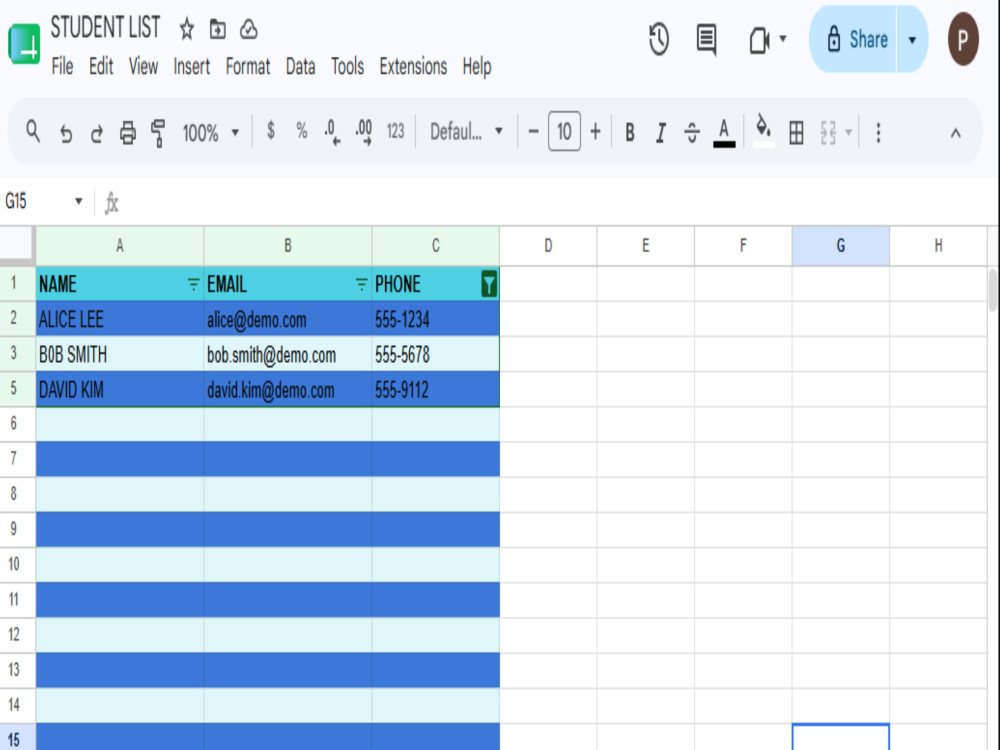Open the Edit menu
This screenshot has height=750, width=1000.
click(101, 66)
